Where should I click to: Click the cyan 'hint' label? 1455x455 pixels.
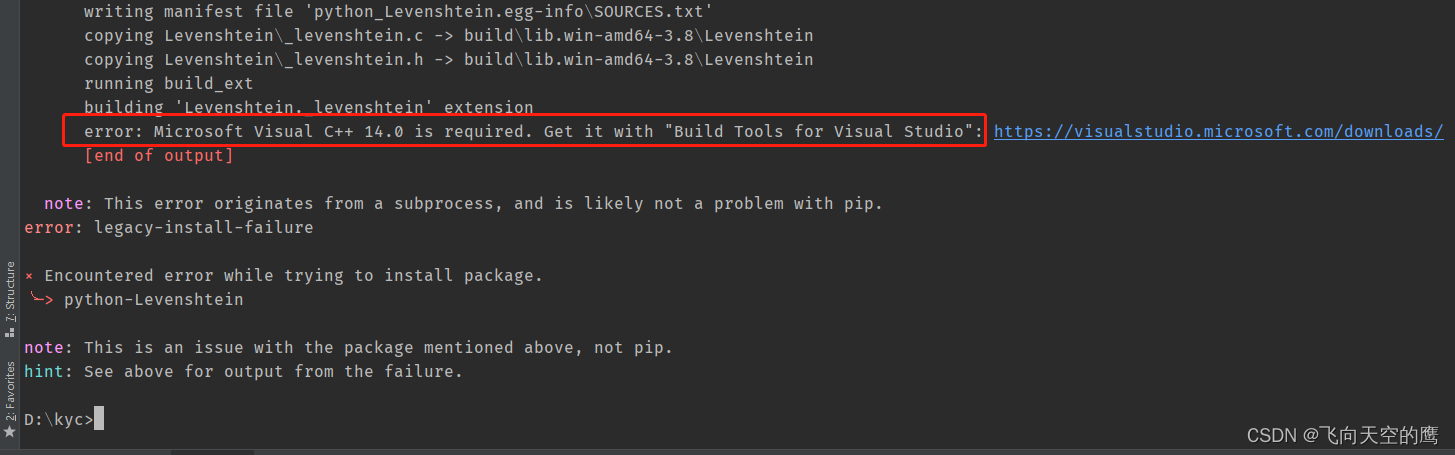43,371
